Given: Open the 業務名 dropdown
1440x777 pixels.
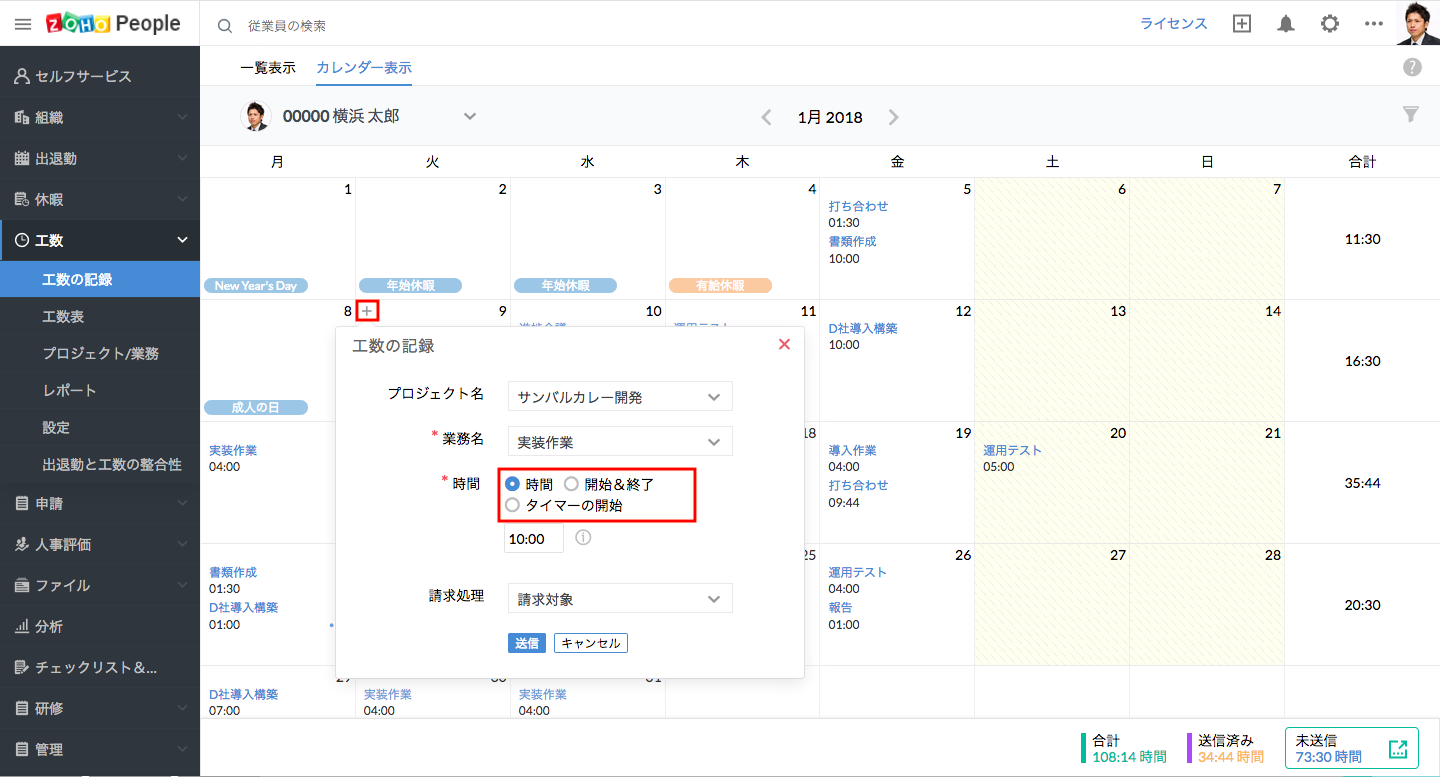Looking at the screenshot, I should pyautogui.click(x=620, y=442).
